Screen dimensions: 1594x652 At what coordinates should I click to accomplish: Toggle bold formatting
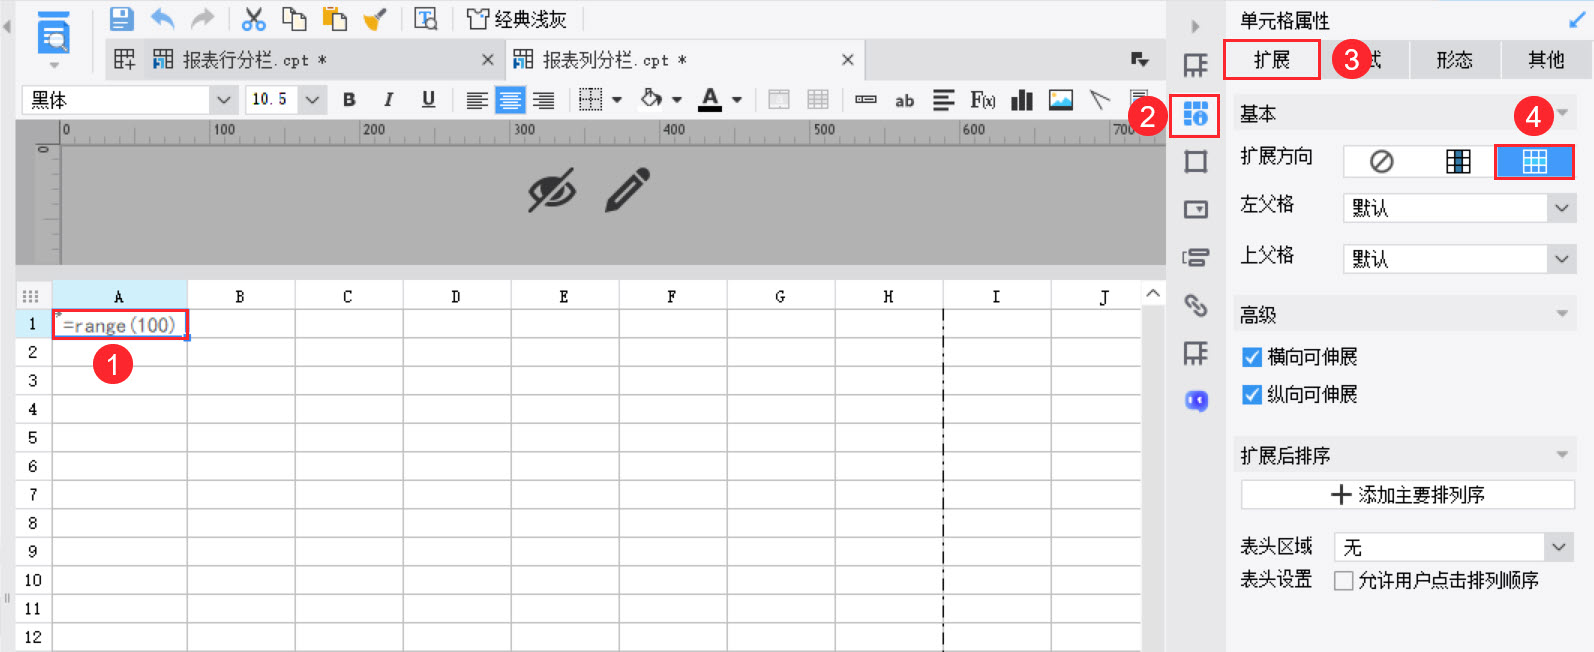[x=349, y=100]
